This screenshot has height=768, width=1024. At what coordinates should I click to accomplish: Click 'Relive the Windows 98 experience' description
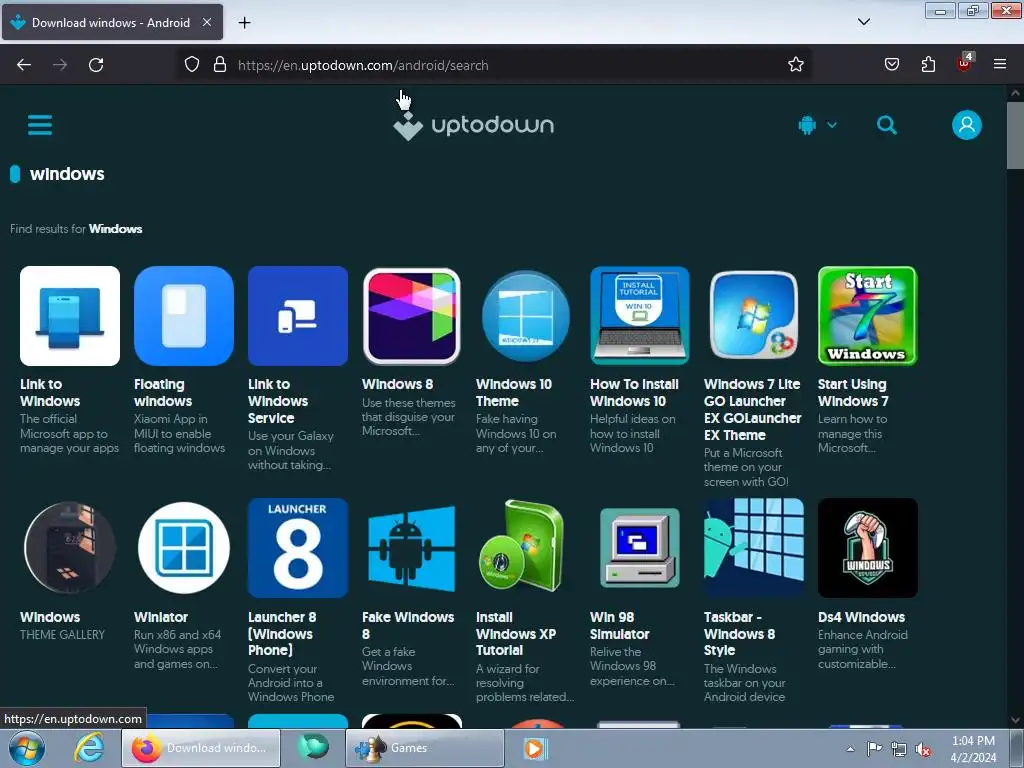[x=632, y=666]
